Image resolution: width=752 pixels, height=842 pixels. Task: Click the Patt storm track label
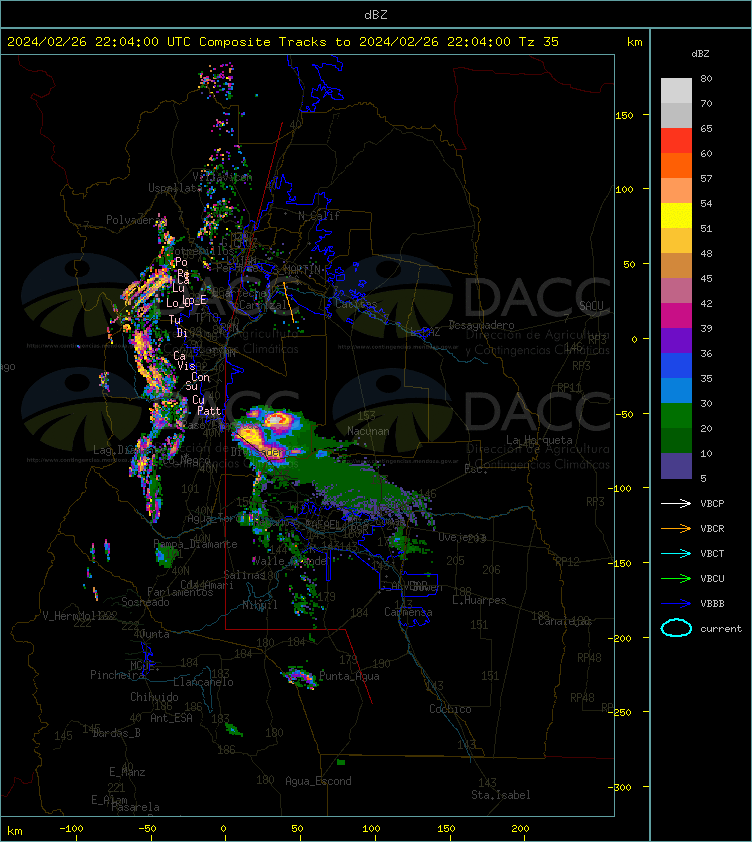[x=209, y=411]
